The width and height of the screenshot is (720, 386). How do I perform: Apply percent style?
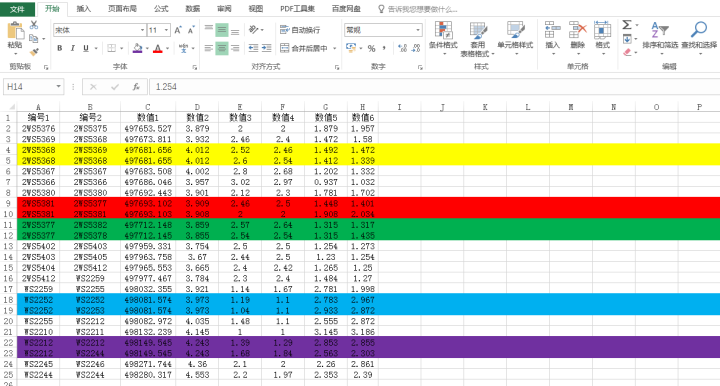tap(371, 48)
